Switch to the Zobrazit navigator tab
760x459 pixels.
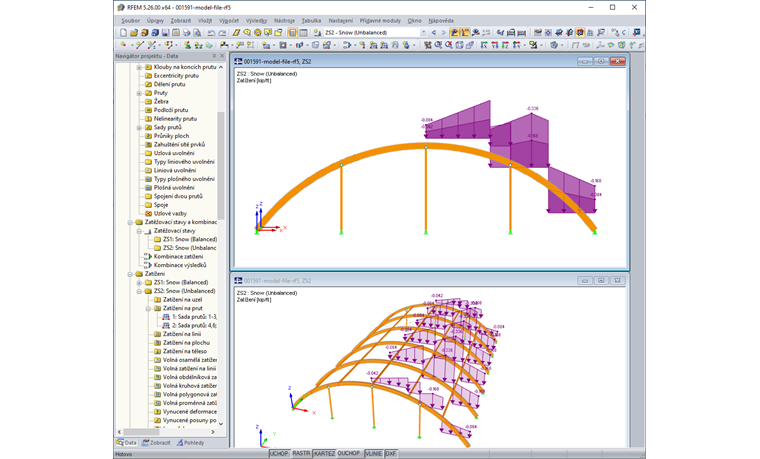(156, 443)
